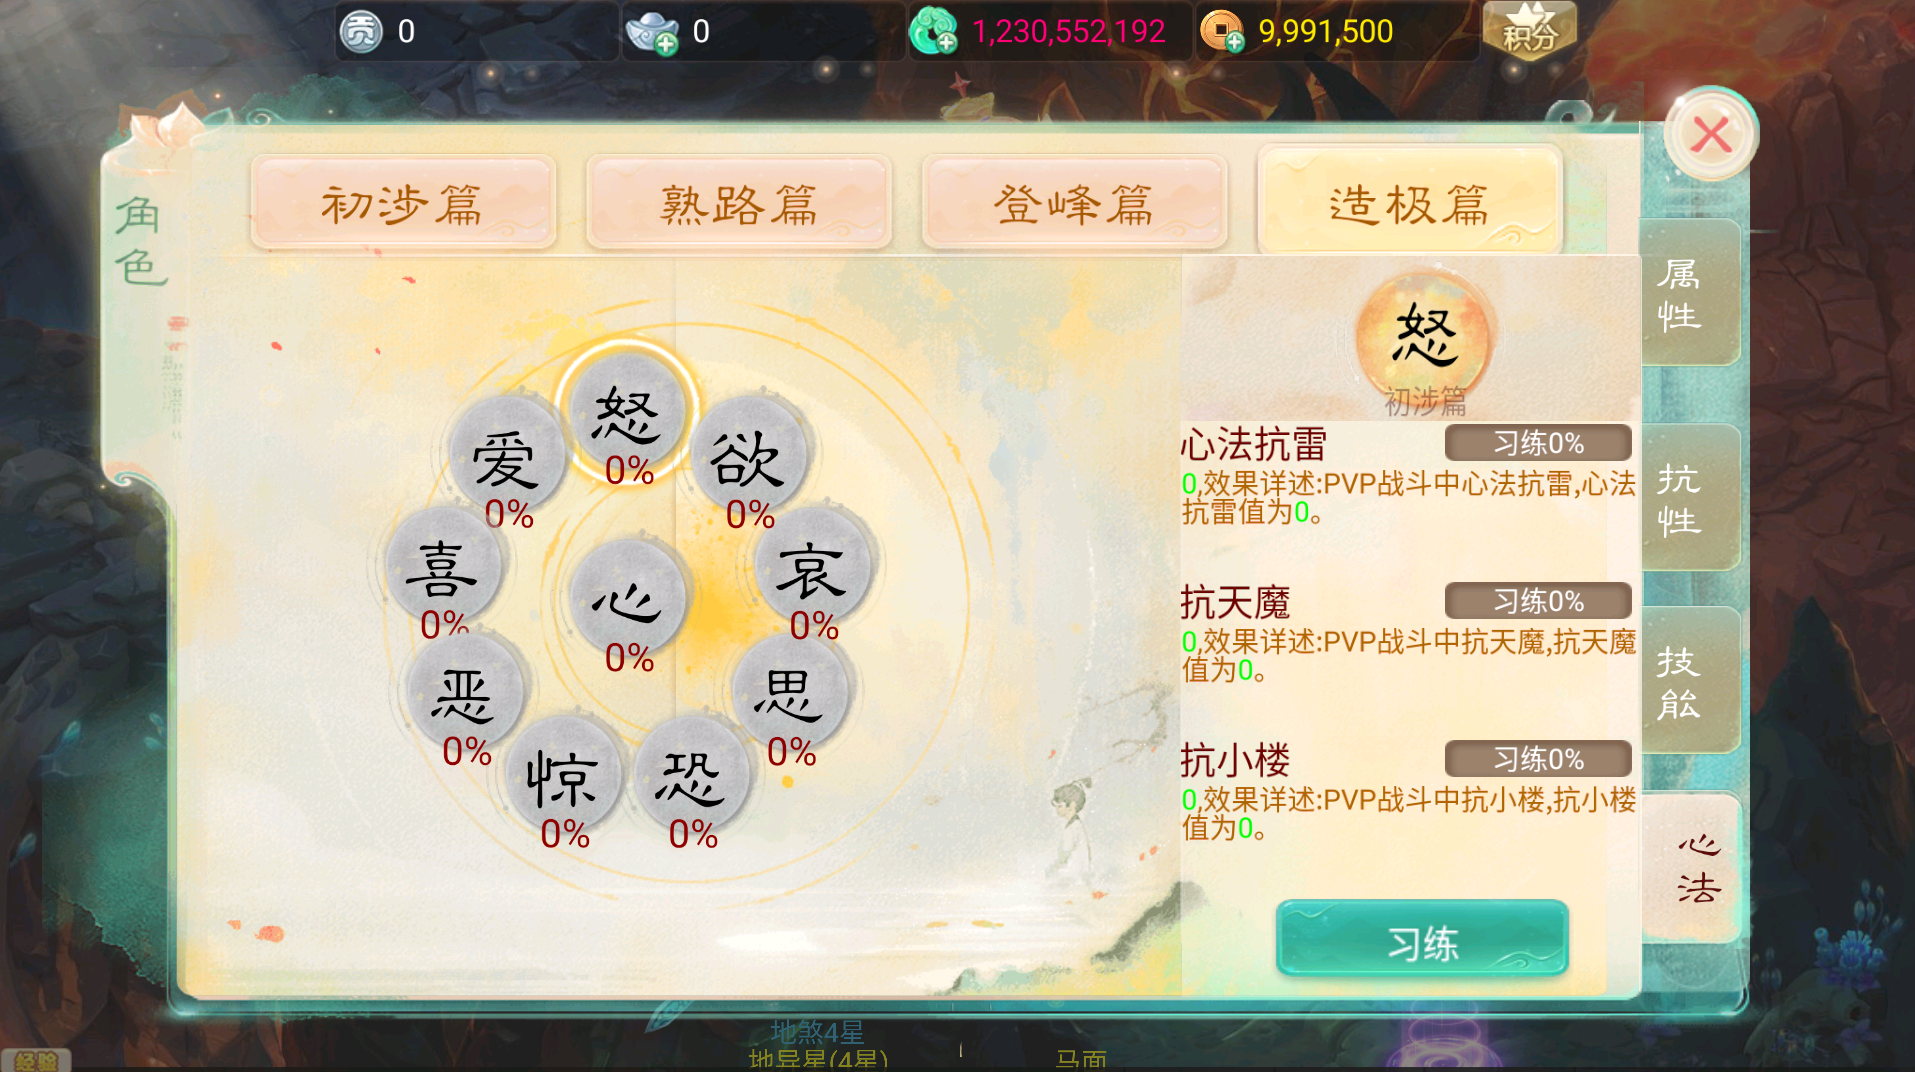Switch to the 初涉篇 tab
Screen dimensions: 1915x1072
(403, 203)
